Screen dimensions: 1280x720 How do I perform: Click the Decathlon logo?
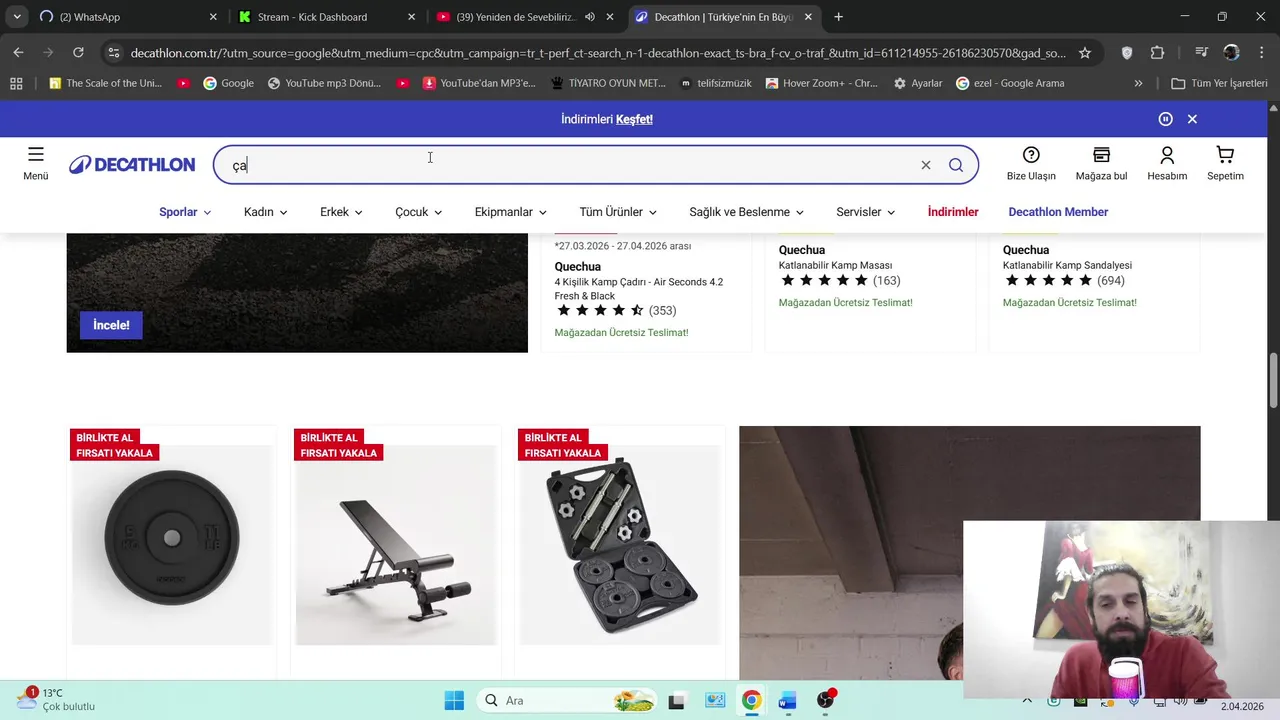click(132, 165)
